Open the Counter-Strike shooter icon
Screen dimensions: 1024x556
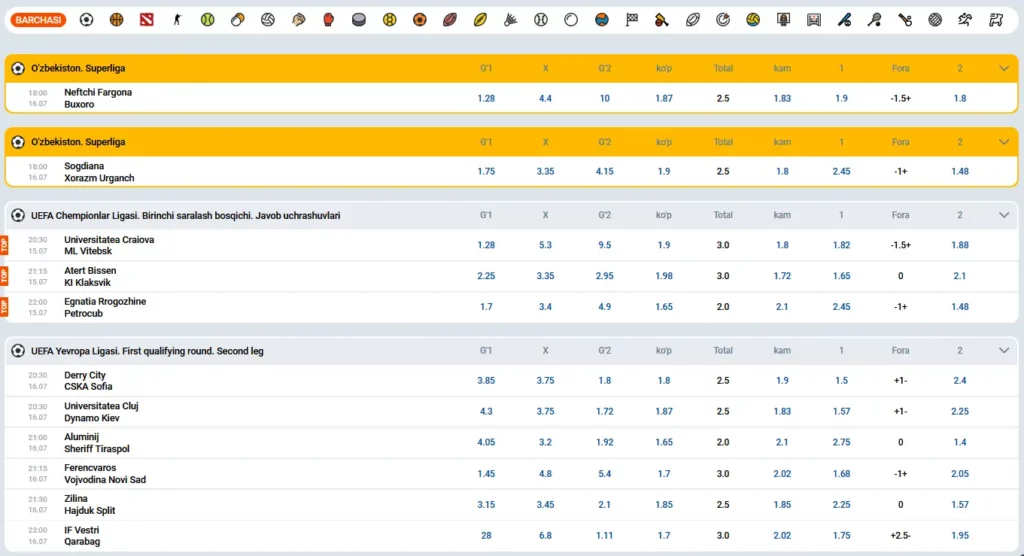point(177,20)
